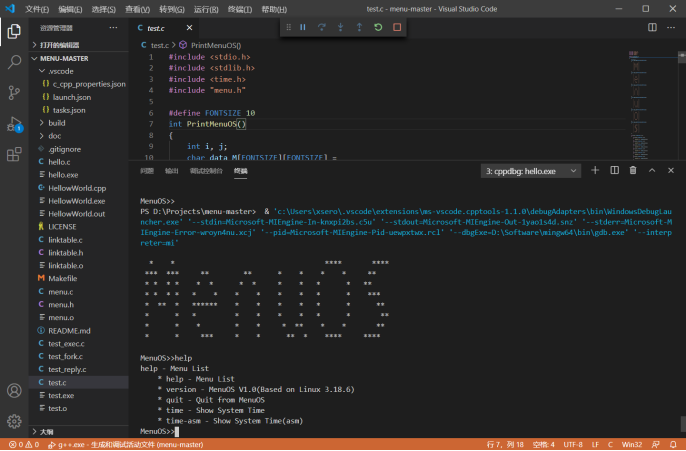Open the Source Control view

pyautogui.click(x=14, y=92)
